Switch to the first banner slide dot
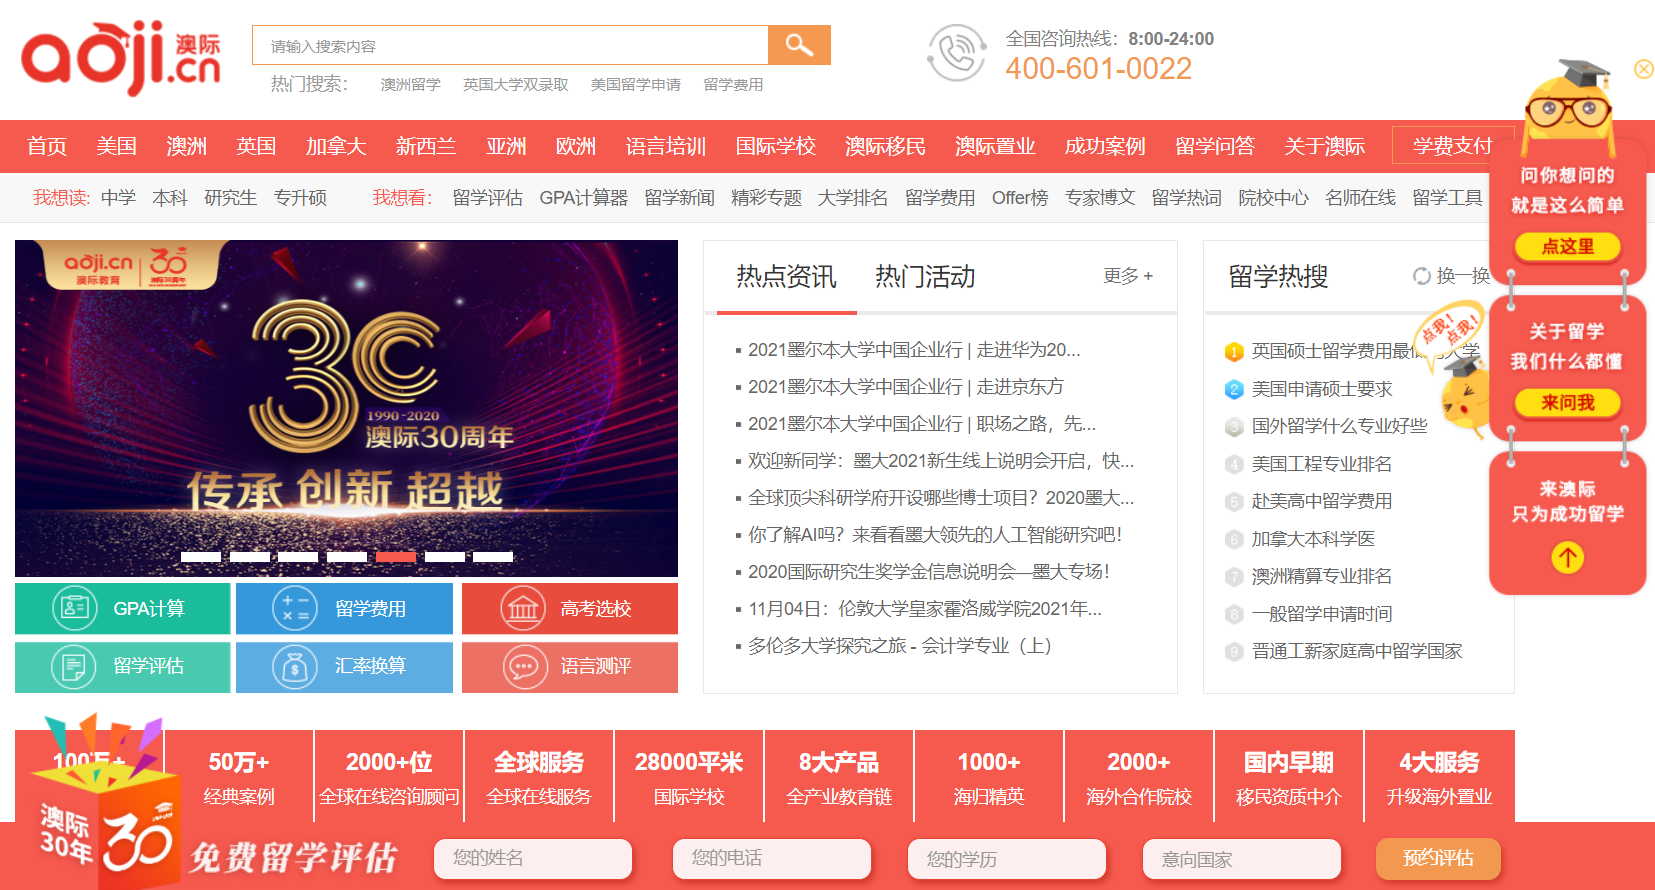 click(x=201, y=556)
